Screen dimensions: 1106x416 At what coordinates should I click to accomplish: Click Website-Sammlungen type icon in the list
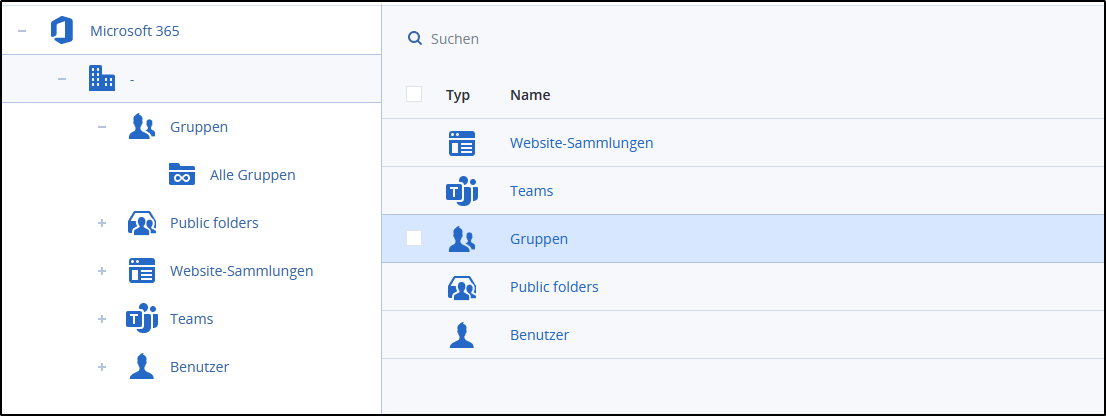pyautogui.click(x=462, y=143)
